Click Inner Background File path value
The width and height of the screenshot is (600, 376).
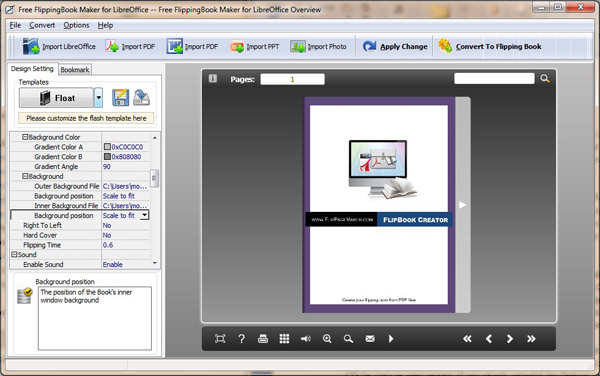pyautogui.click(x=125, y=206)
